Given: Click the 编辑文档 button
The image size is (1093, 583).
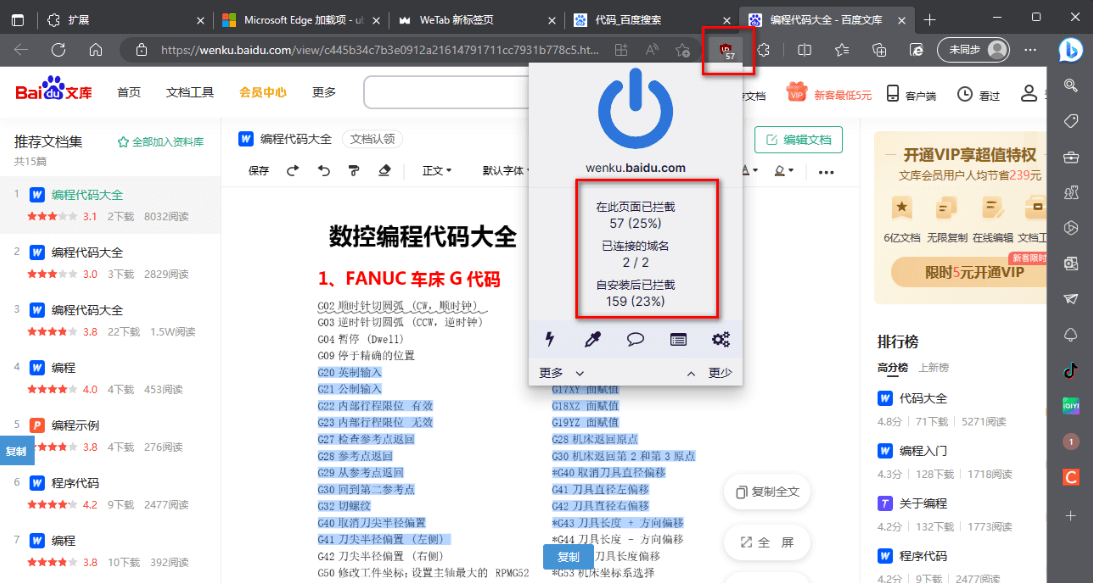Looking at the screenshot, I should (799, 139).
